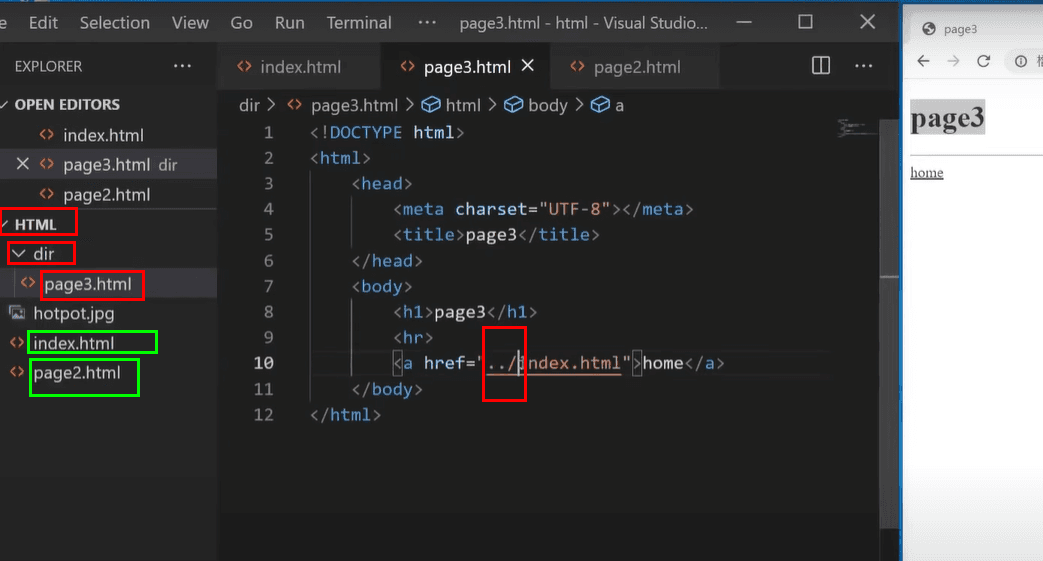1043x561 pixels.
Task: Collapse the HTML workspace section
Action: point(6,224)
